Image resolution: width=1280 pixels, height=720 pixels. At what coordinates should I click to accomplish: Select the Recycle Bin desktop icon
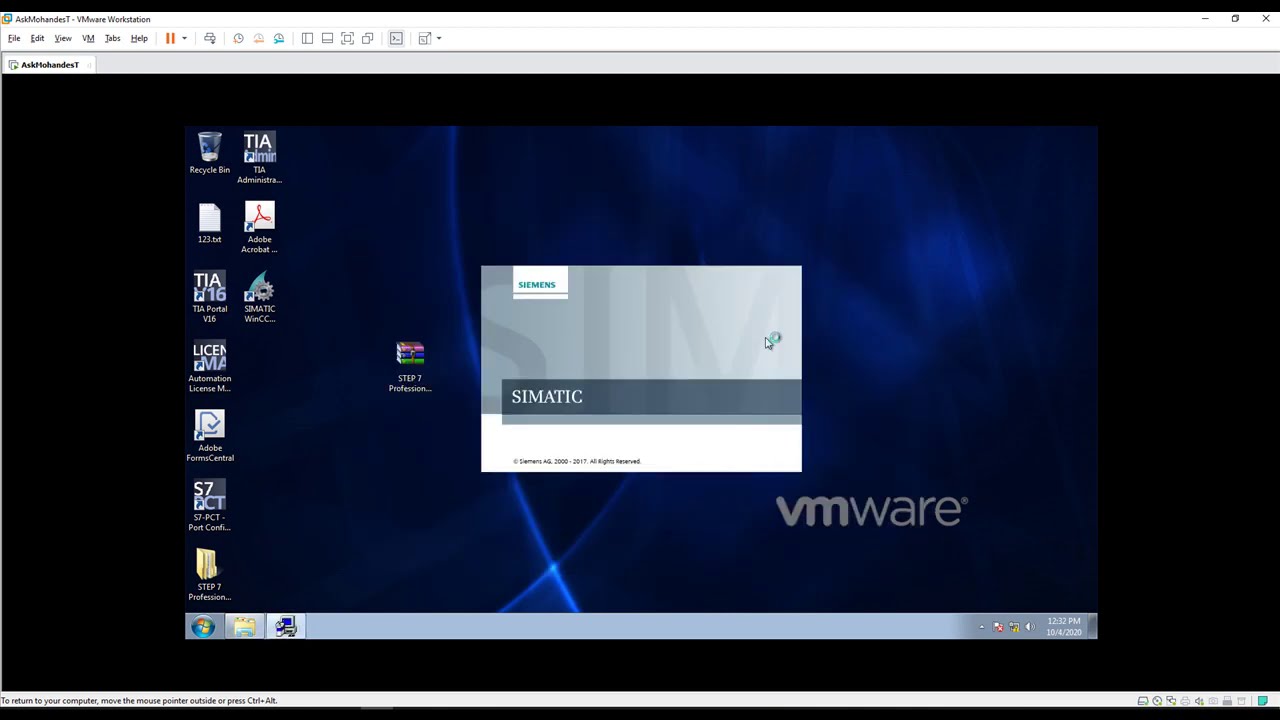pyautogui.click(x=210, y=153)
